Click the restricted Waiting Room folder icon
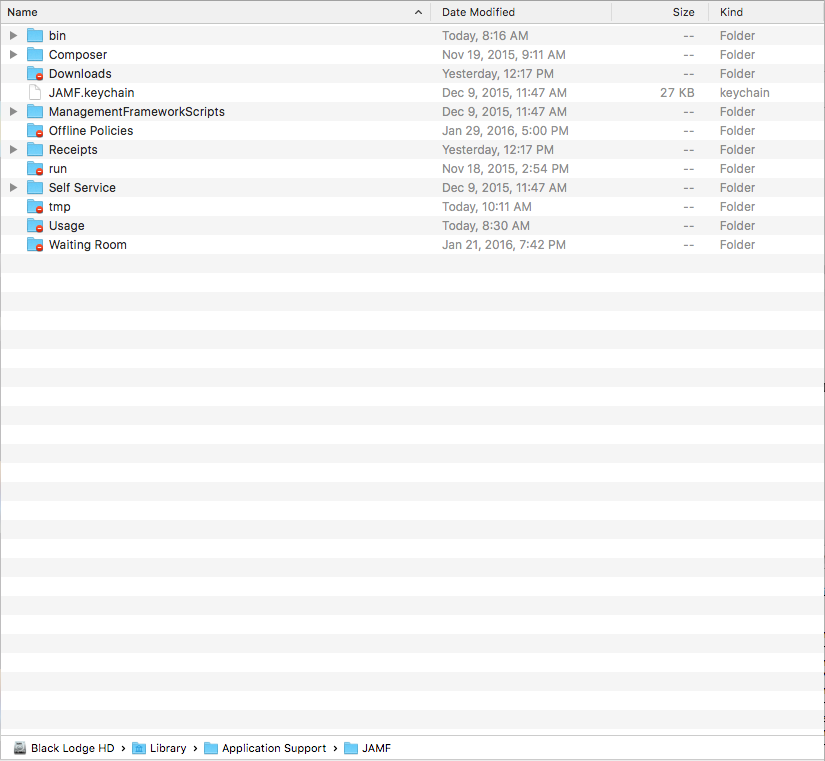Image resolution: width=825 pixels, height=761 pixels. pyautogui.click(x=35, y=245)
